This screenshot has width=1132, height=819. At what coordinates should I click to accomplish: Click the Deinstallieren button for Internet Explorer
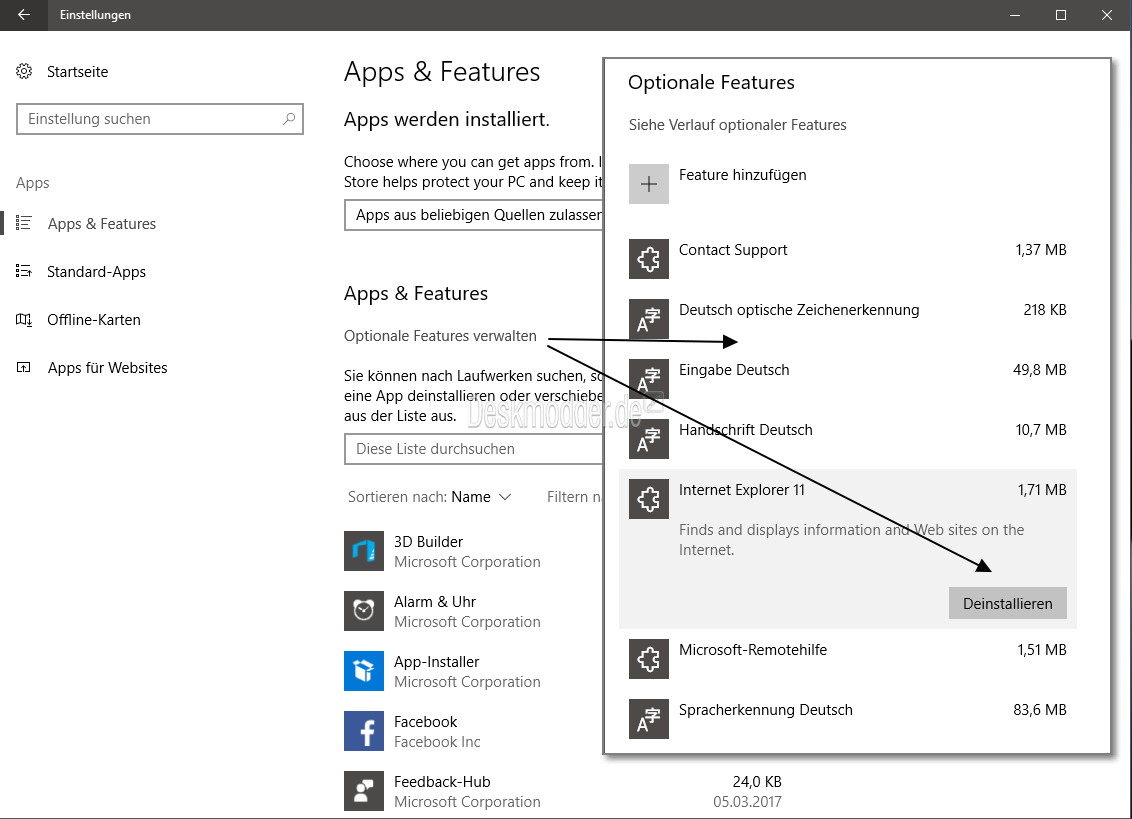coord(1007,603)
